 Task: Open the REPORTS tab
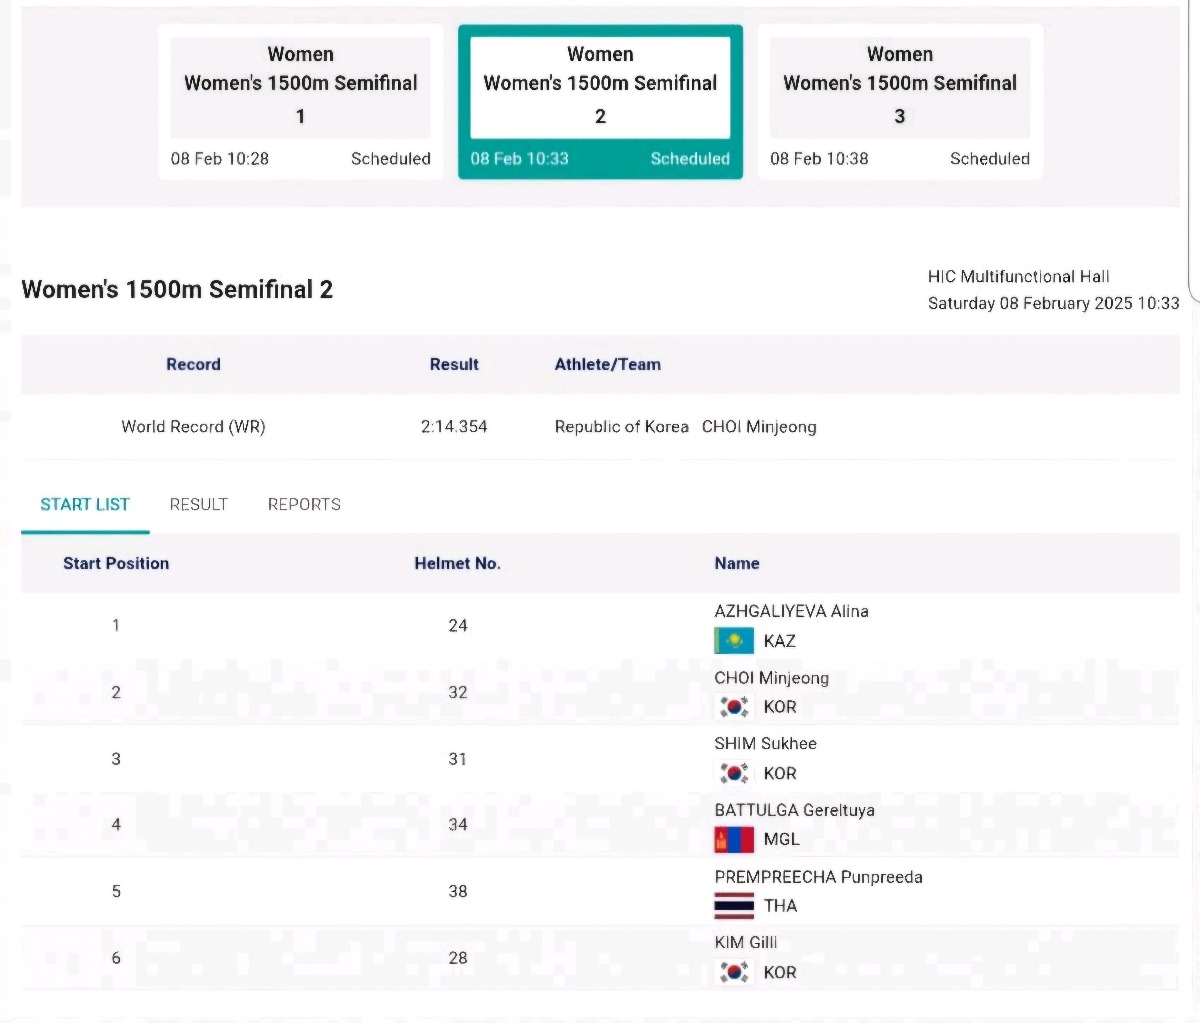(x=304, y=505)
